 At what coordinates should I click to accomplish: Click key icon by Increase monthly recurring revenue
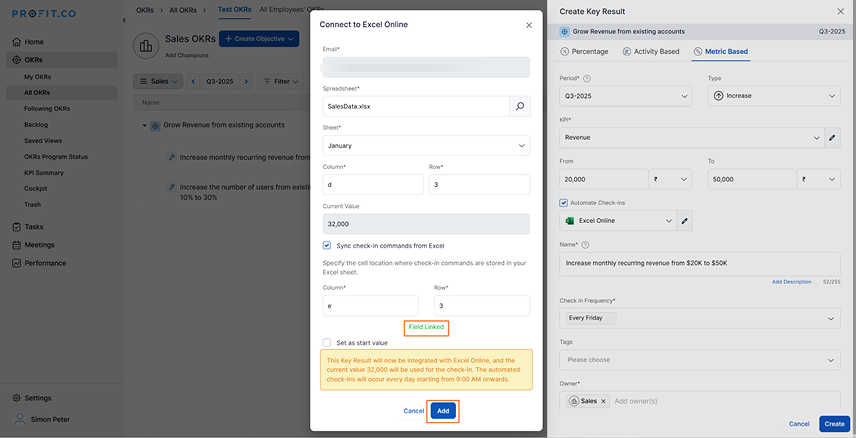(x=171, y=157)
